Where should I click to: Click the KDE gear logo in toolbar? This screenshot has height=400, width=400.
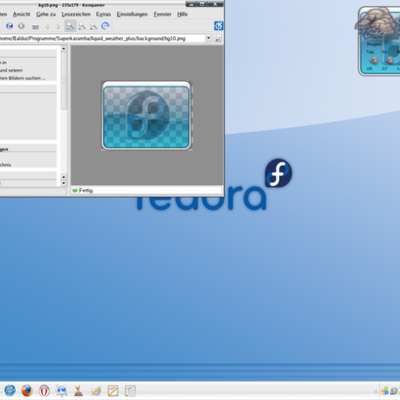click(x=218, y=26)
